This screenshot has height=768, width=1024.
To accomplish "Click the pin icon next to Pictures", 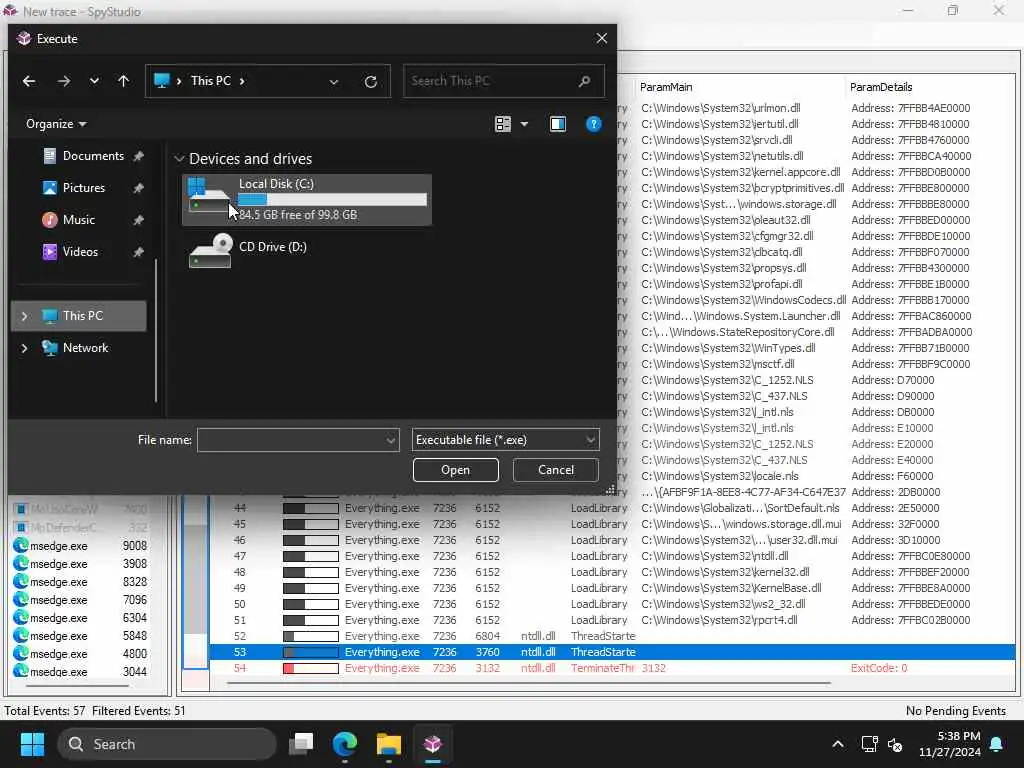I will click(x=138, y=188).
